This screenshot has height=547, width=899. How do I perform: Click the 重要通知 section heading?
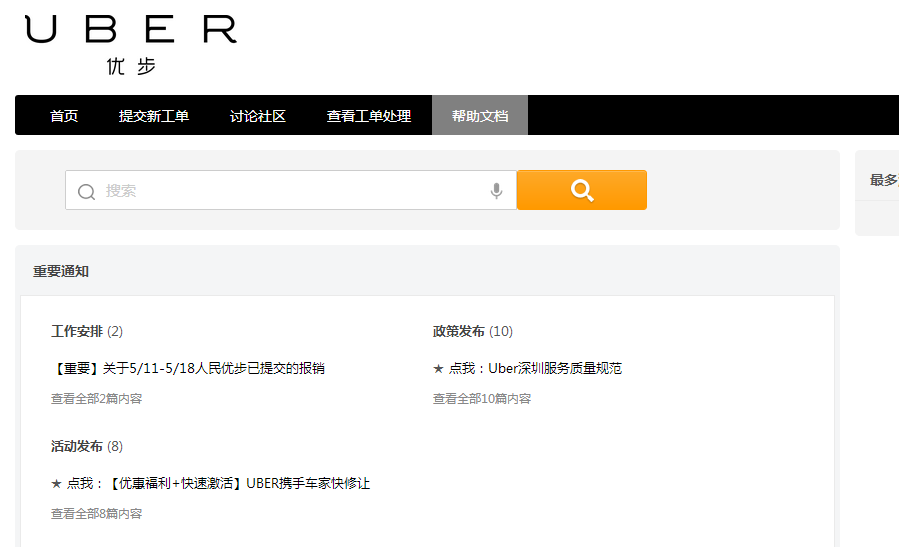61,271
